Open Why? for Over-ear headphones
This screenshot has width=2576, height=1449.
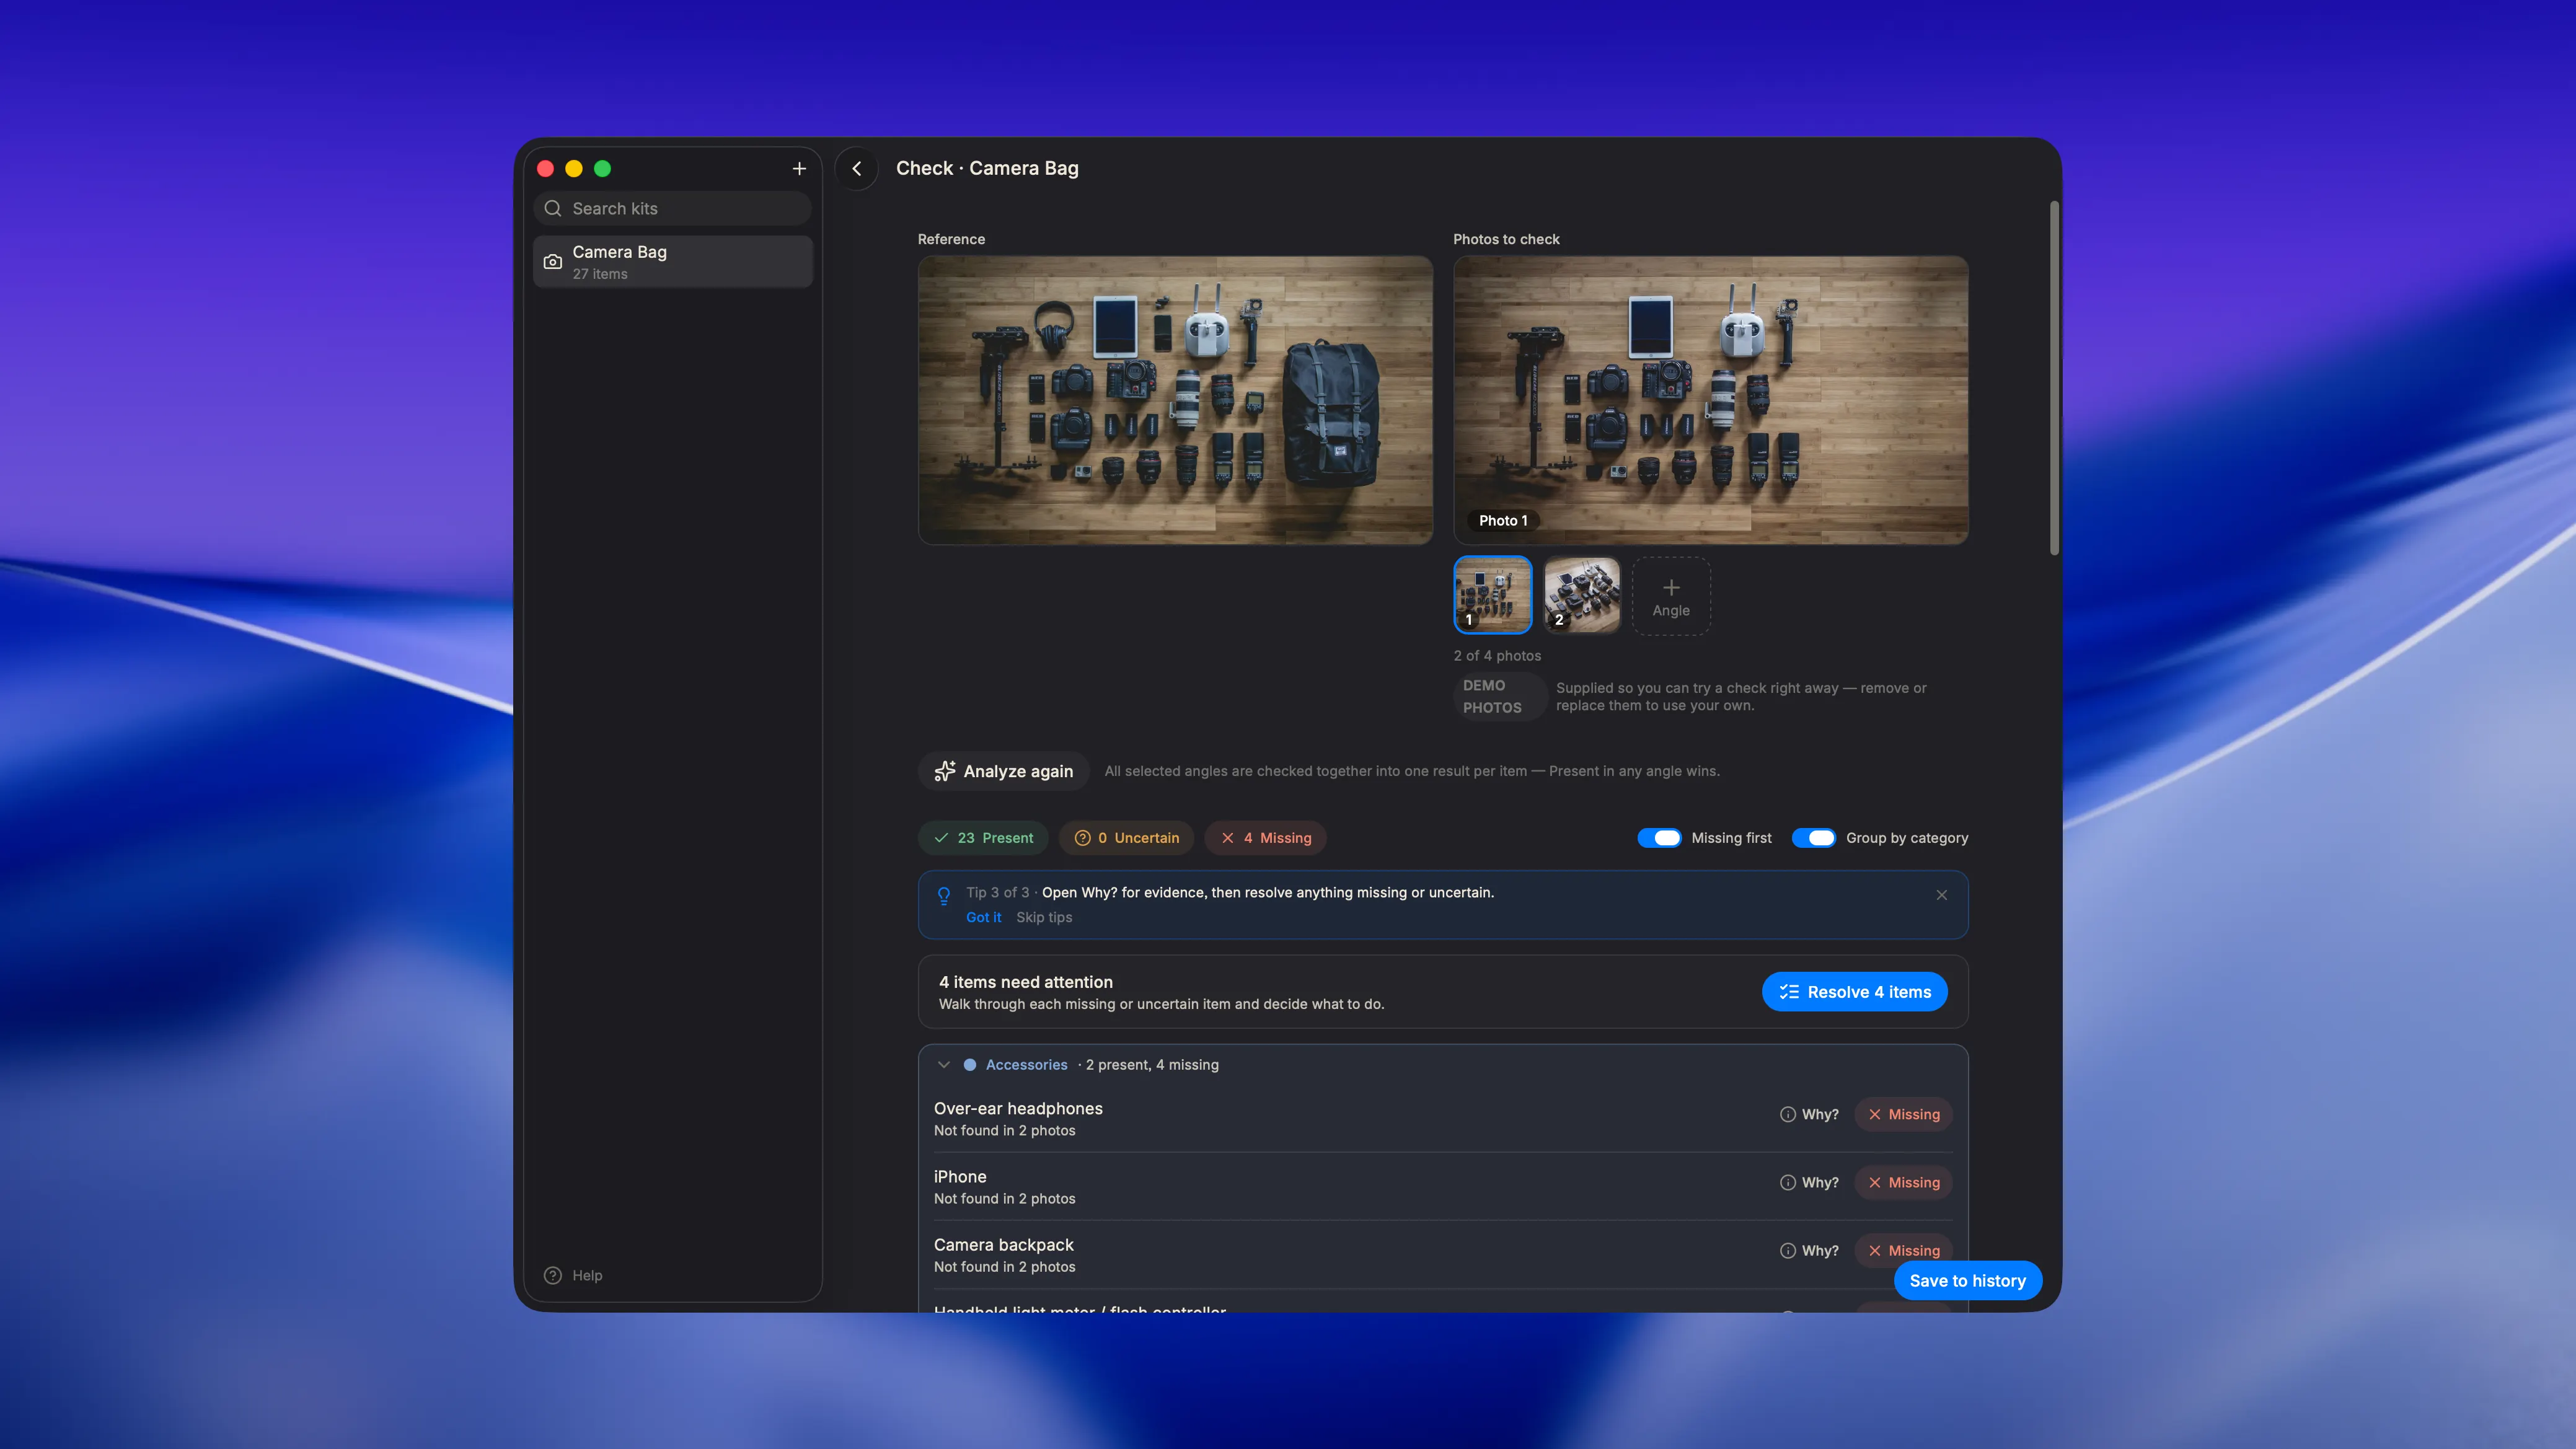(x=1809, y=1114)
